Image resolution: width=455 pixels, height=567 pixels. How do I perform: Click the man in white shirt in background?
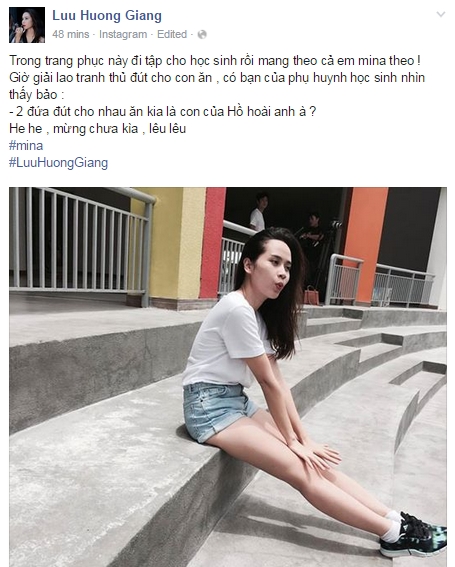pyautogui.click(x=258, y=212)
